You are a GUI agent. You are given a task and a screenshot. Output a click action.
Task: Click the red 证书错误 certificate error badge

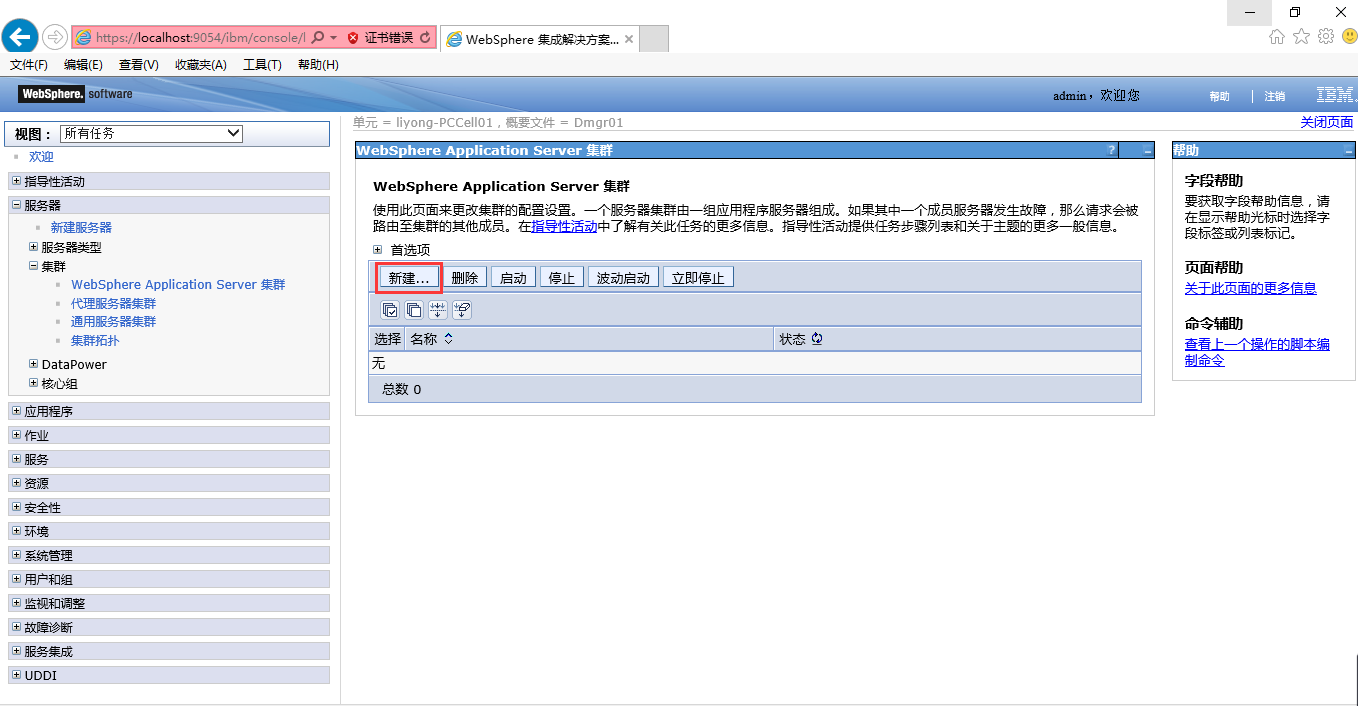380,37
